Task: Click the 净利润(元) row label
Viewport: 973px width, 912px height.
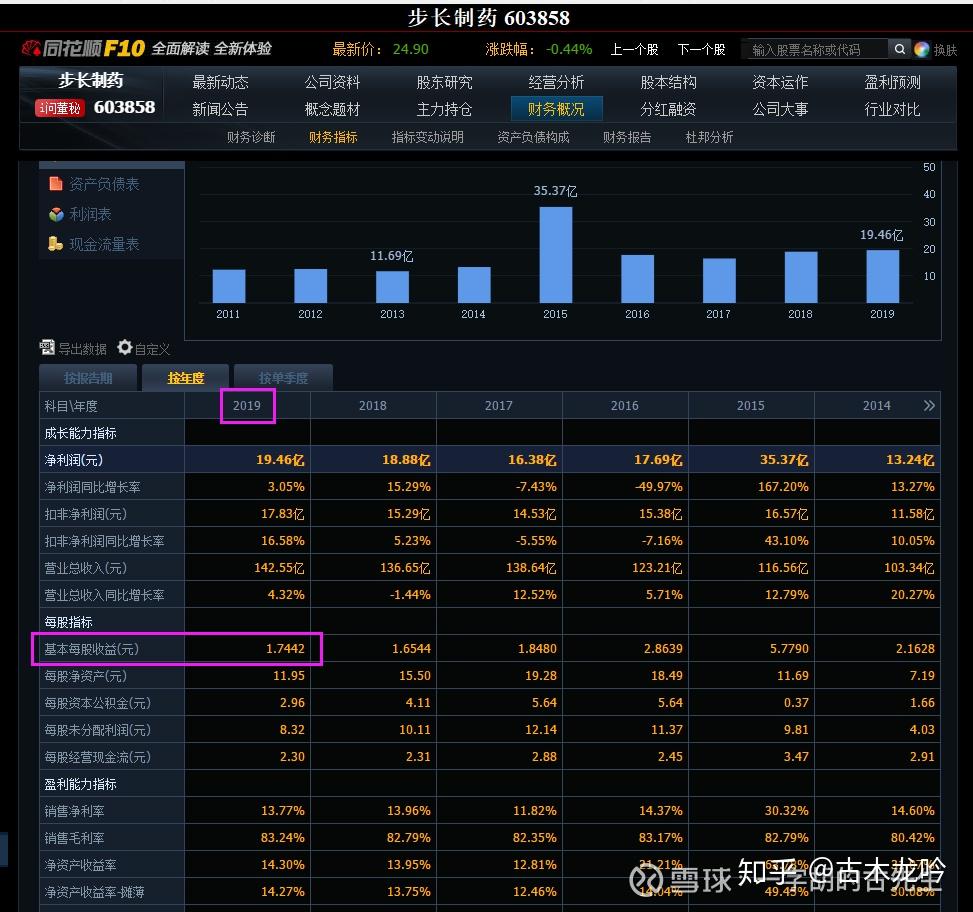Action: (x=73, y=460)
